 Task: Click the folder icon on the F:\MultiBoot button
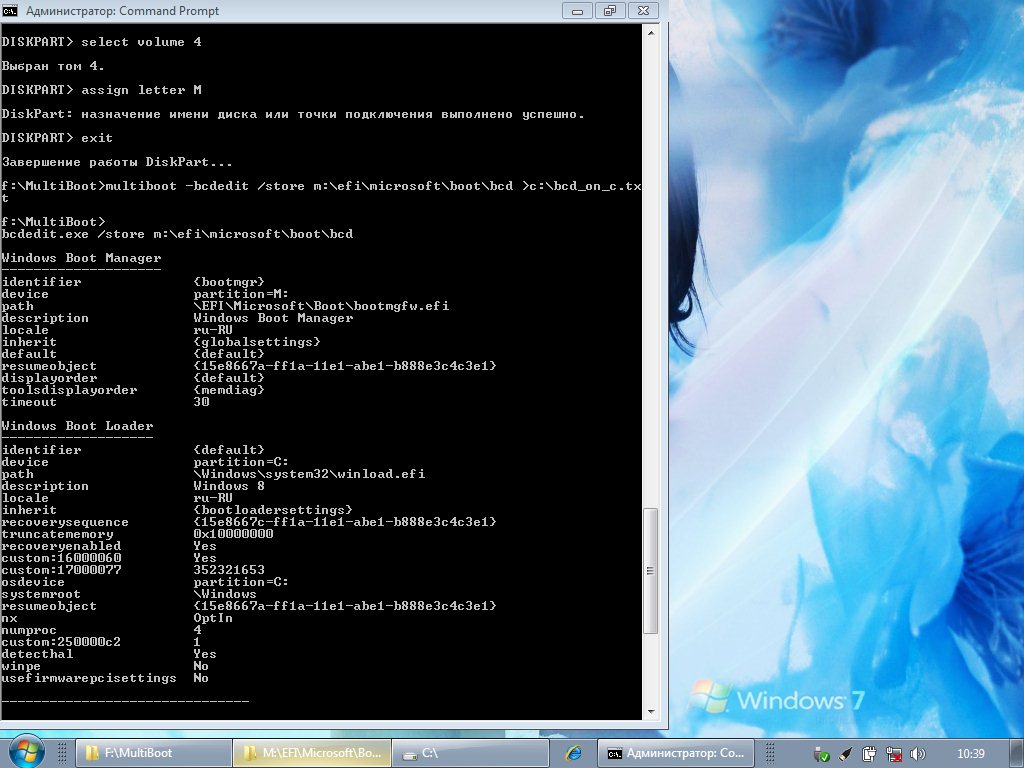coord(92,753)
